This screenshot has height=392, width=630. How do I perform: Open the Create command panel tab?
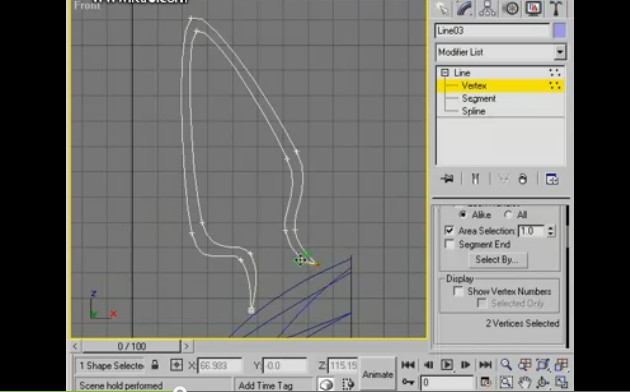[x=442, y=9]
